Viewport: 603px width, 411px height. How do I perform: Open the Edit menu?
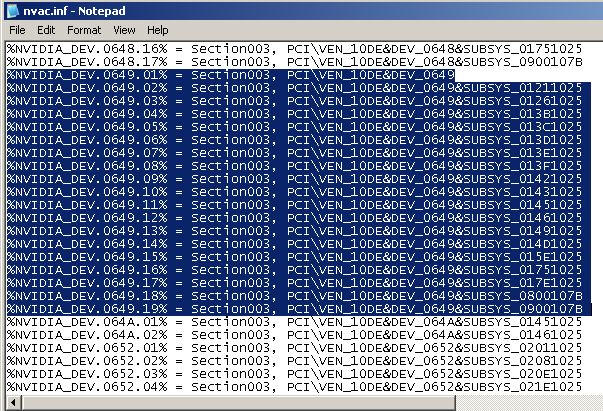pyautogui.click(x=46, y=30)
